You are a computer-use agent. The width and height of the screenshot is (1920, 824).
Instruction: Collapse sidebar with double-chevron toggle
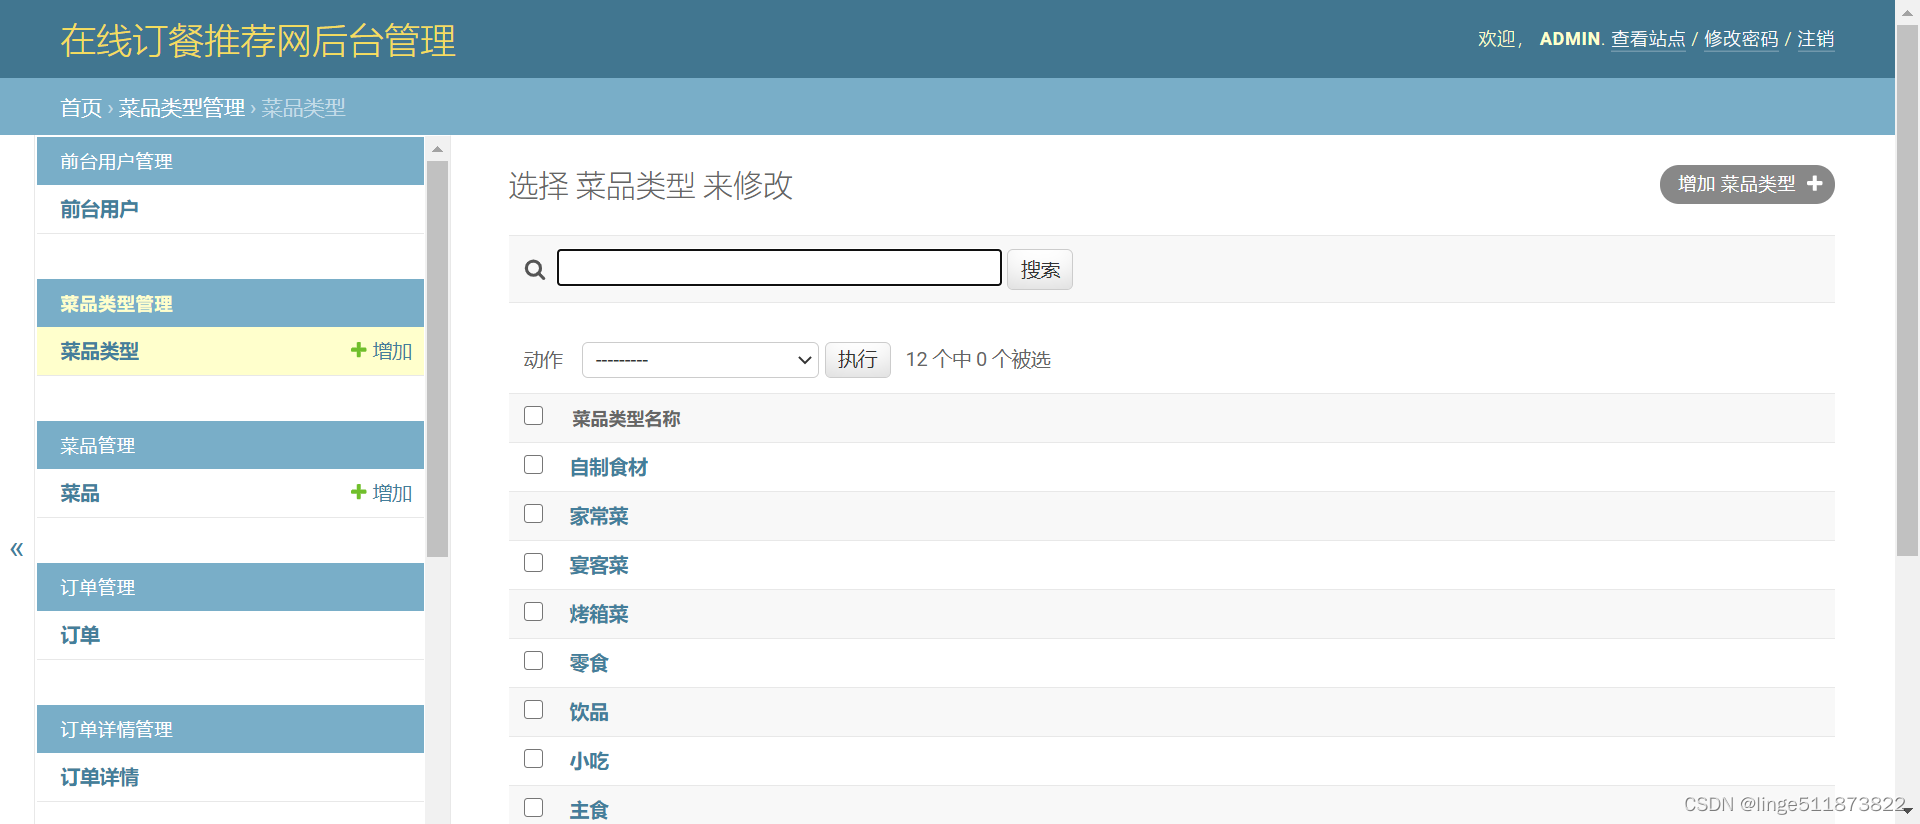[x=17, y=549]
